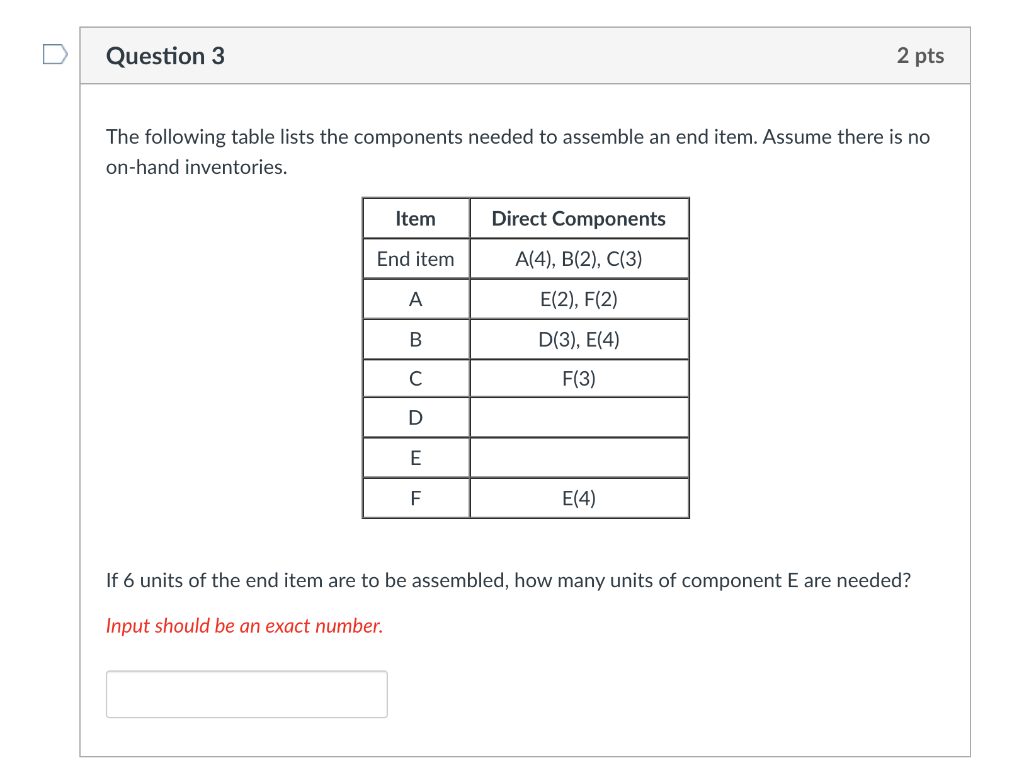The width and height of the screenshot is (1024, 775).
Task: Select the End item table row
Action: (415, 258)
